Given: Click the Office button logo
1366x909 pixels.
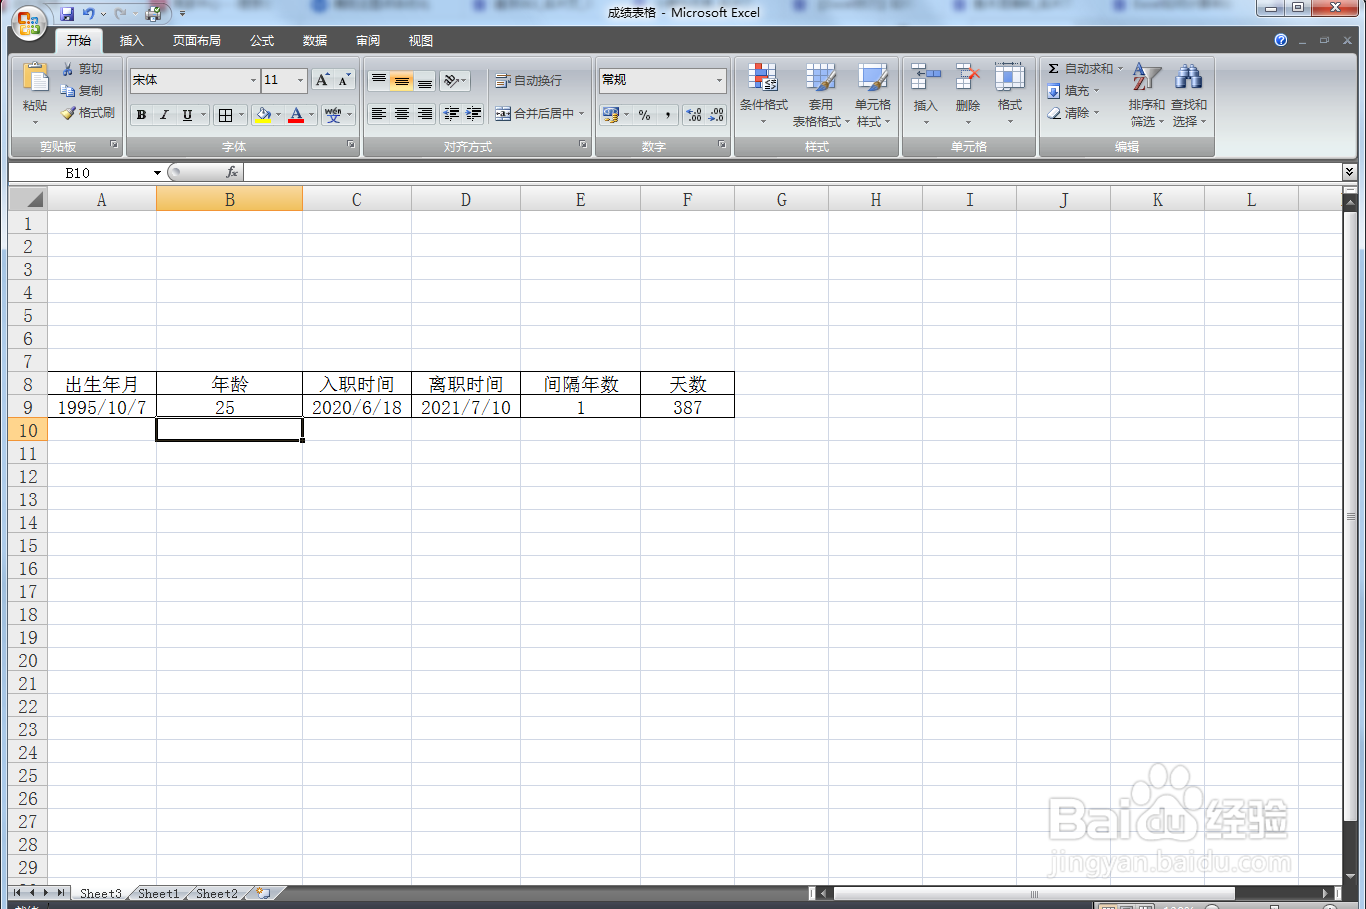Looking at the screenshot, I should point(28,22).
